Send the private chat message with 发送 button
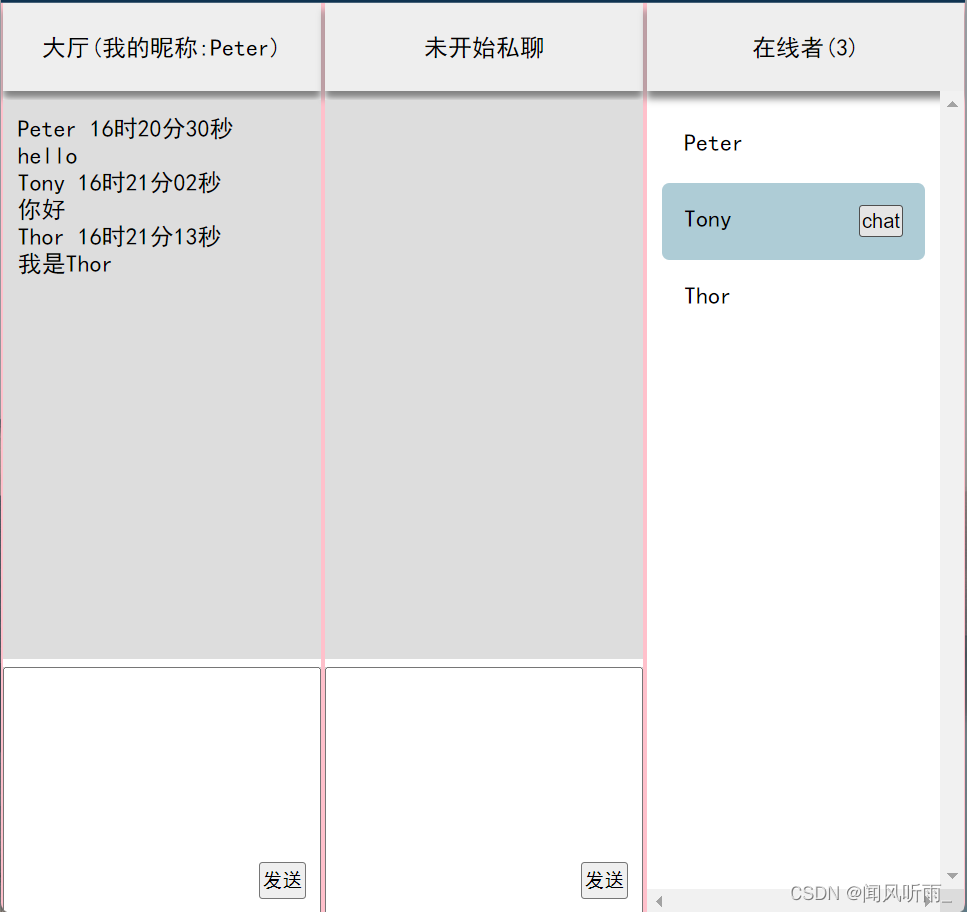 point(604,880)
